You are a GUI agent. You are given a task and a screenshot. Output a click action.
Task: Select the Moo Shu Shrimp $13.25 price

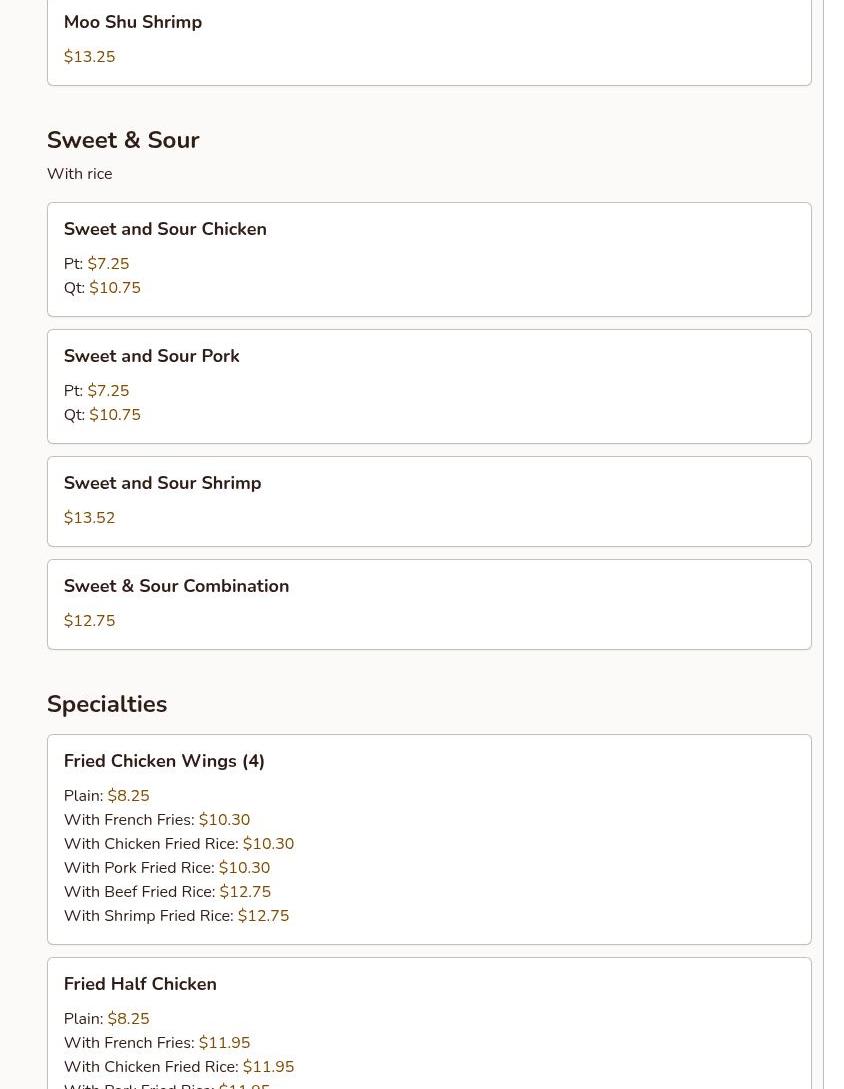89,57
